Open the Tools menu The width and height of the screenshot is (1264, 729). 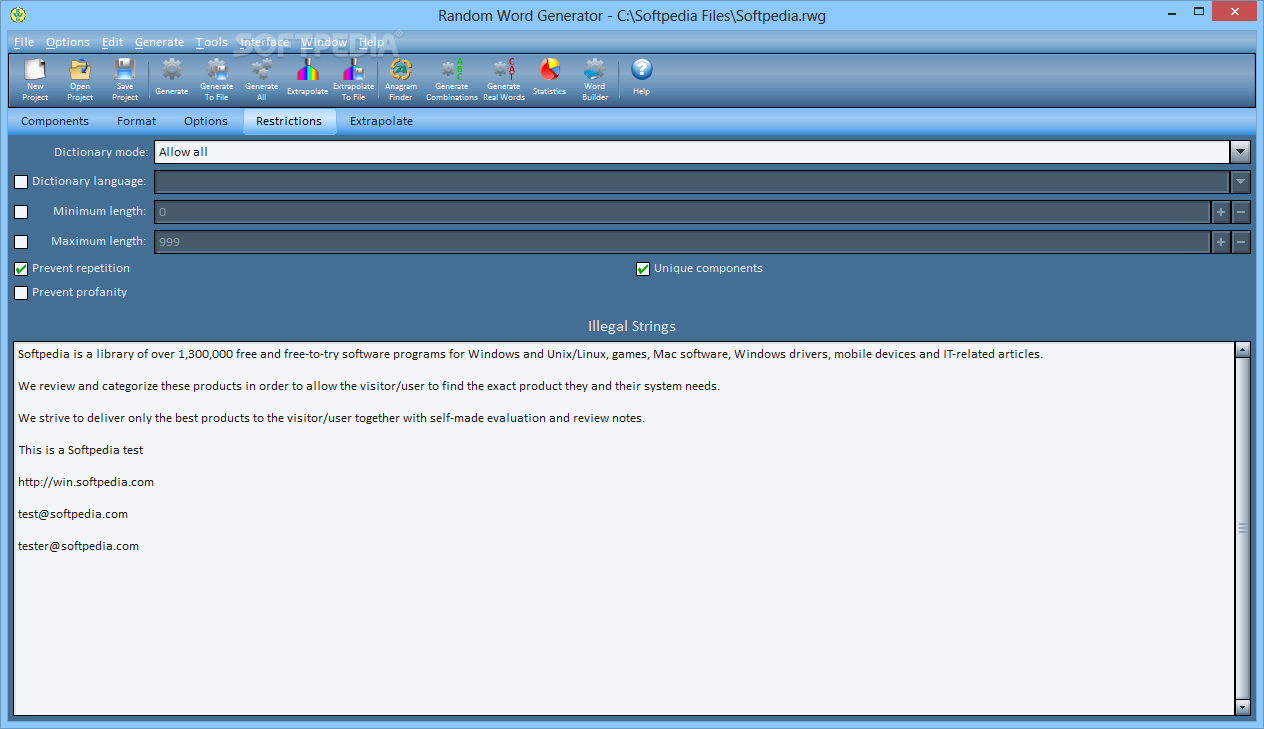[212, 42]
